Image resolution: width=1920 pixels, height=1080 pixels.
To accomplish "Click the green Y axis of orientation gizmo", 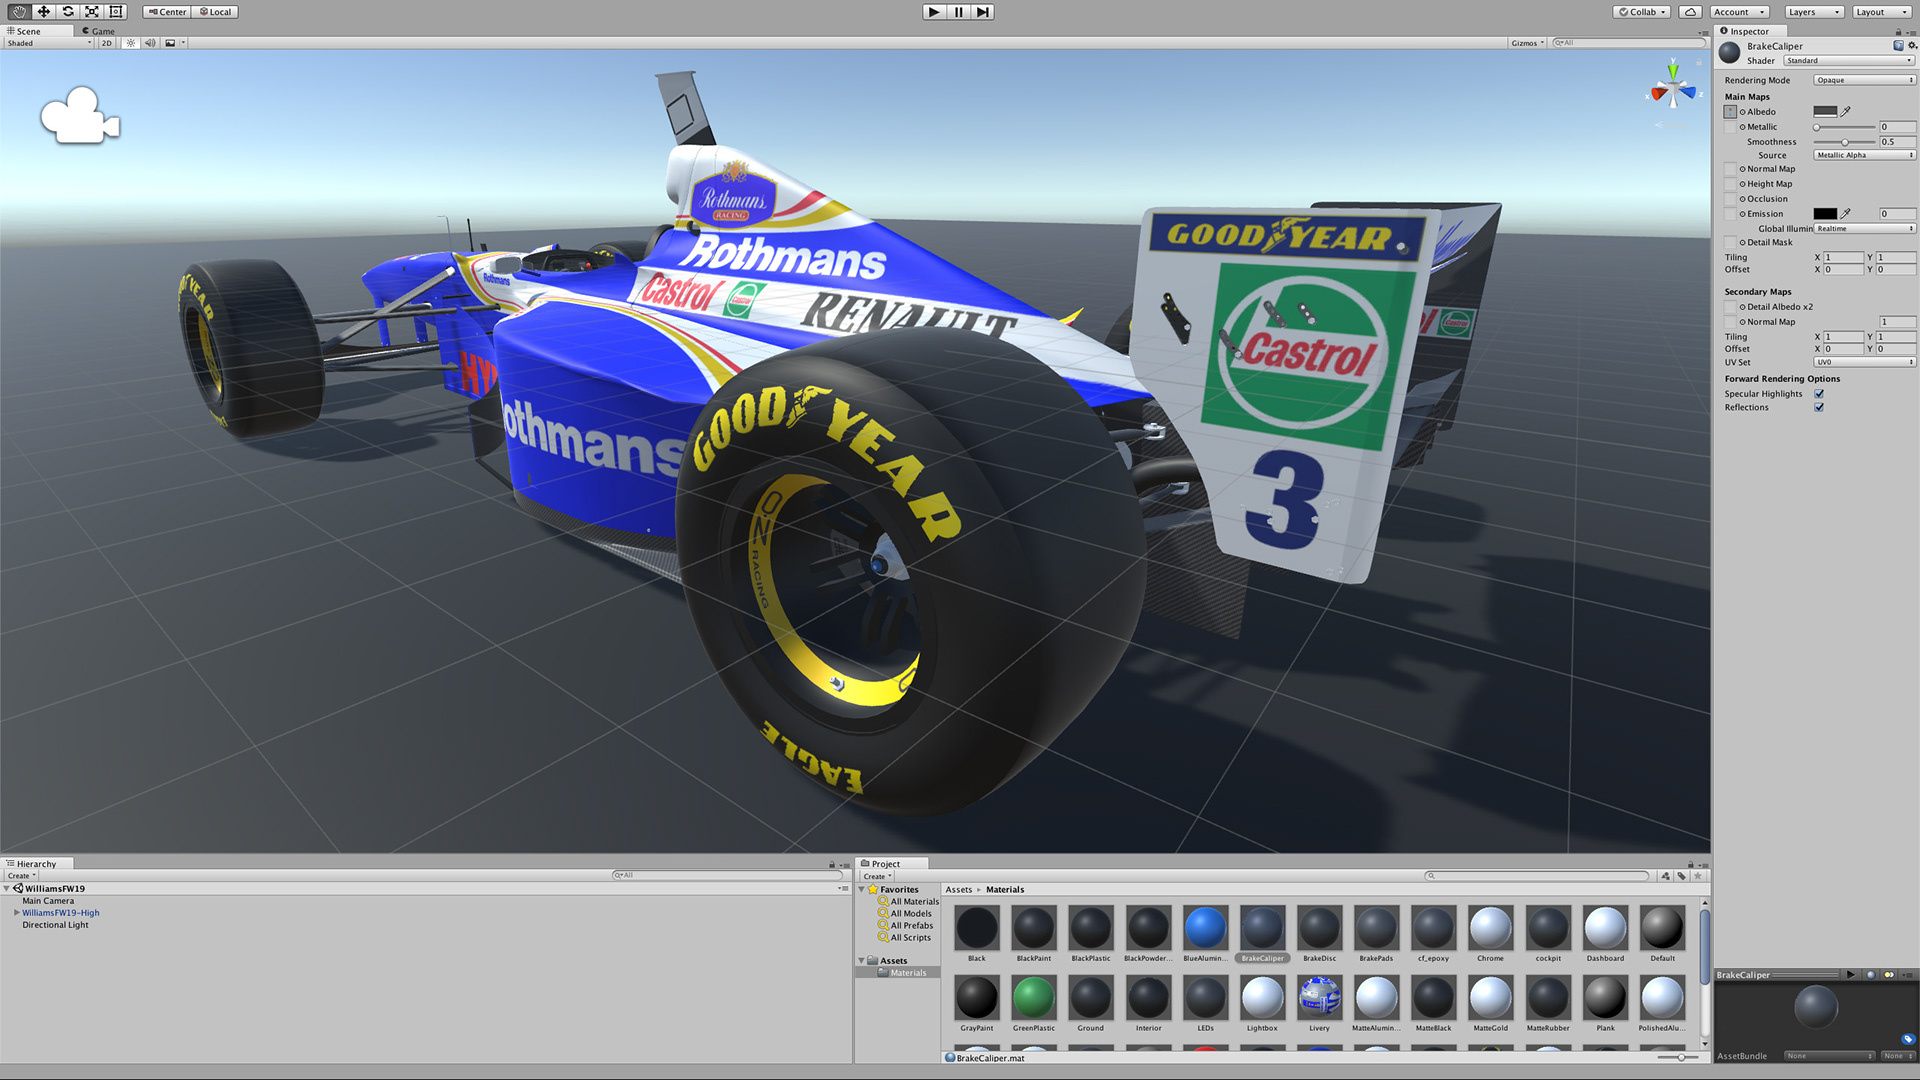I will 1673,72.
